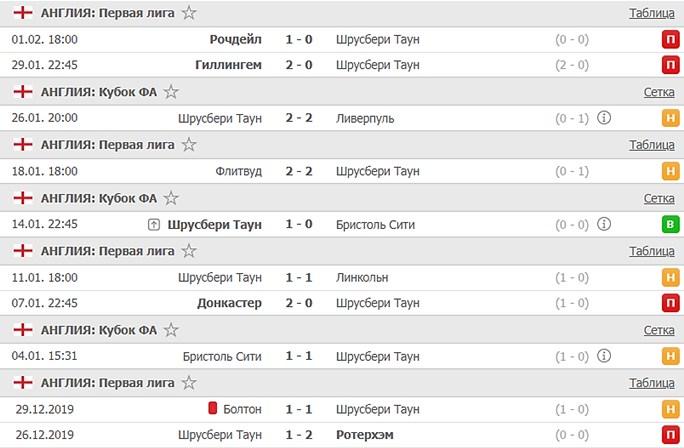Click the draw badge for Ливерпуль match

click(669, 118)
